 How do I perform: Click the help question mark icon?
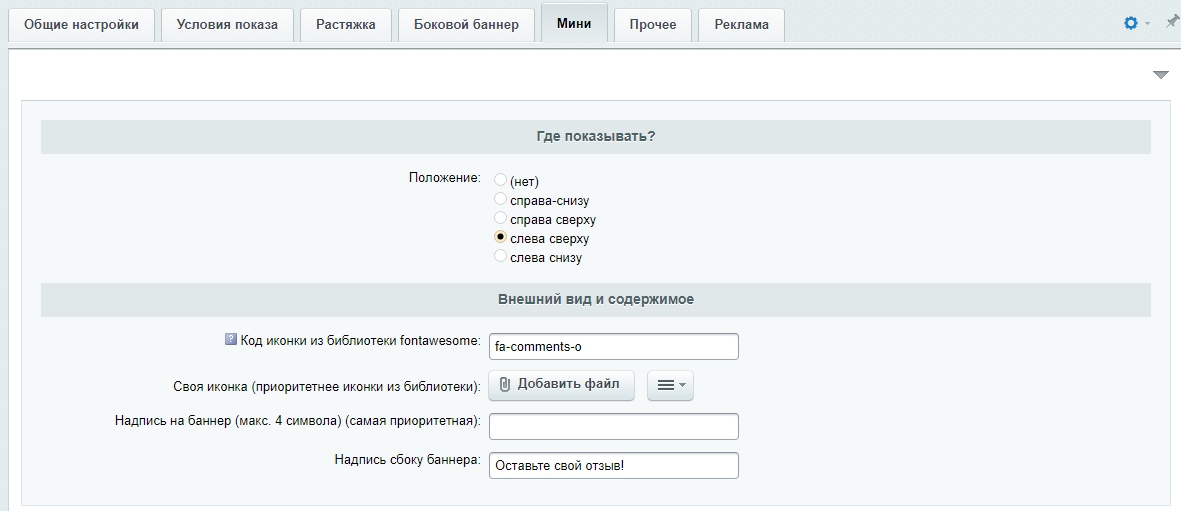(x=231, y=339)
